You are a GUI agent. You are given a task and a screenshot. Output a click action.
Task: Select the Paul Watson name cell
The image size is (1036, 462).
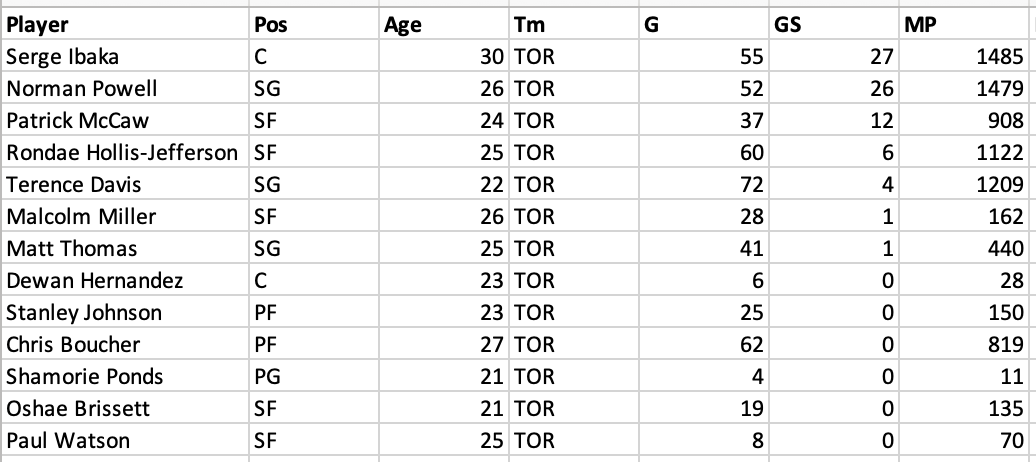125,440
